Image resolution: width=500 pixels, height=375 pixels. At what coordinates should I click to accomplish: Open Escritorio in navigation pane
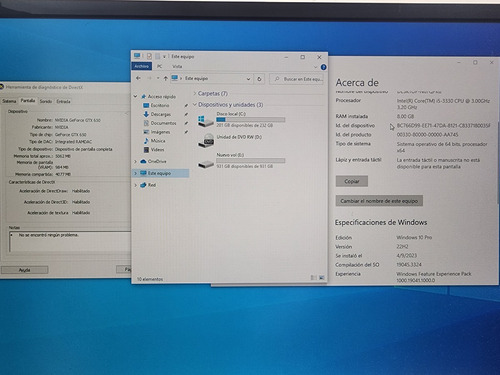(x=160, y=105)
